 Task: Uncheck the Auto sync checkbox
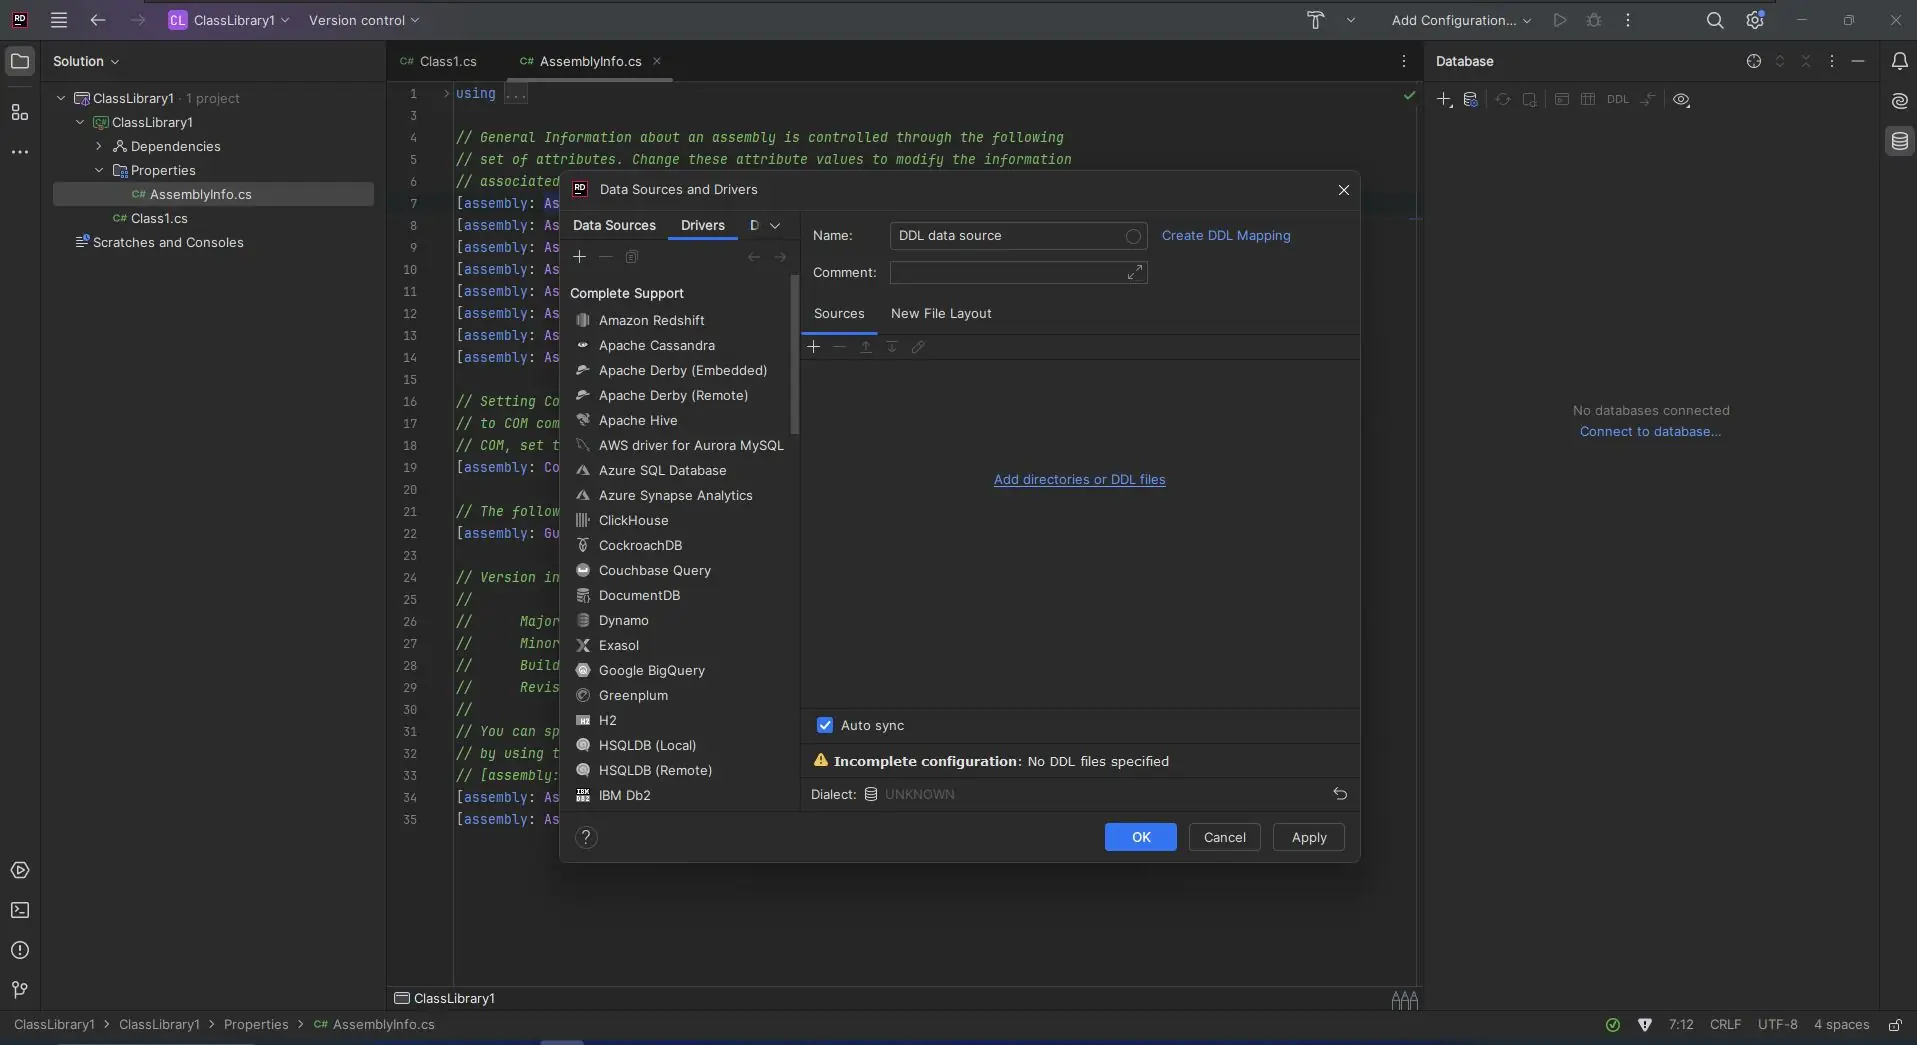(825, 726)
